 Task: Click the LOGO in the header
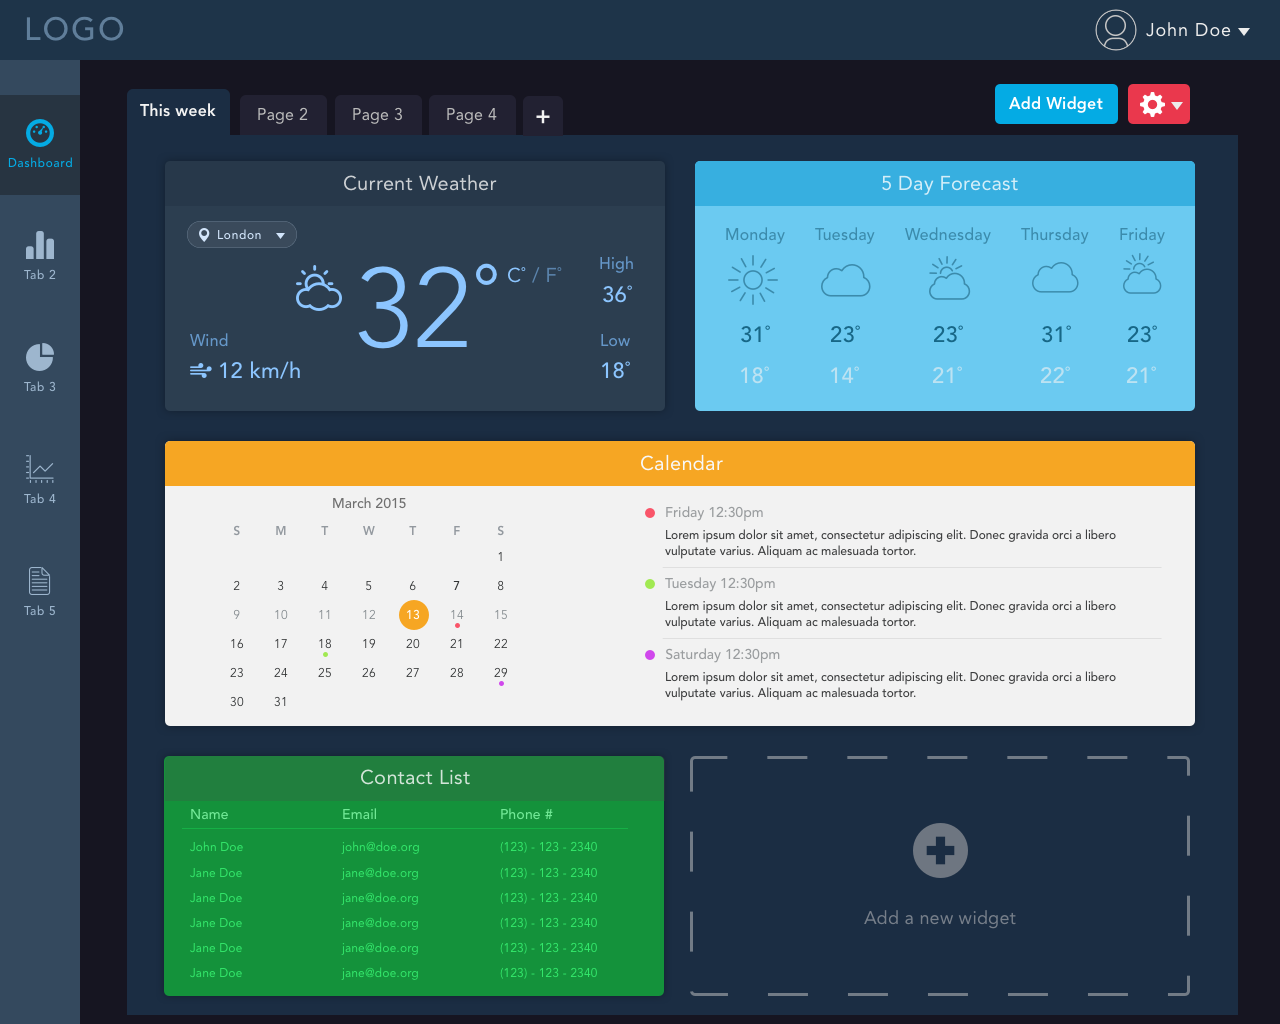click(74, 29)
